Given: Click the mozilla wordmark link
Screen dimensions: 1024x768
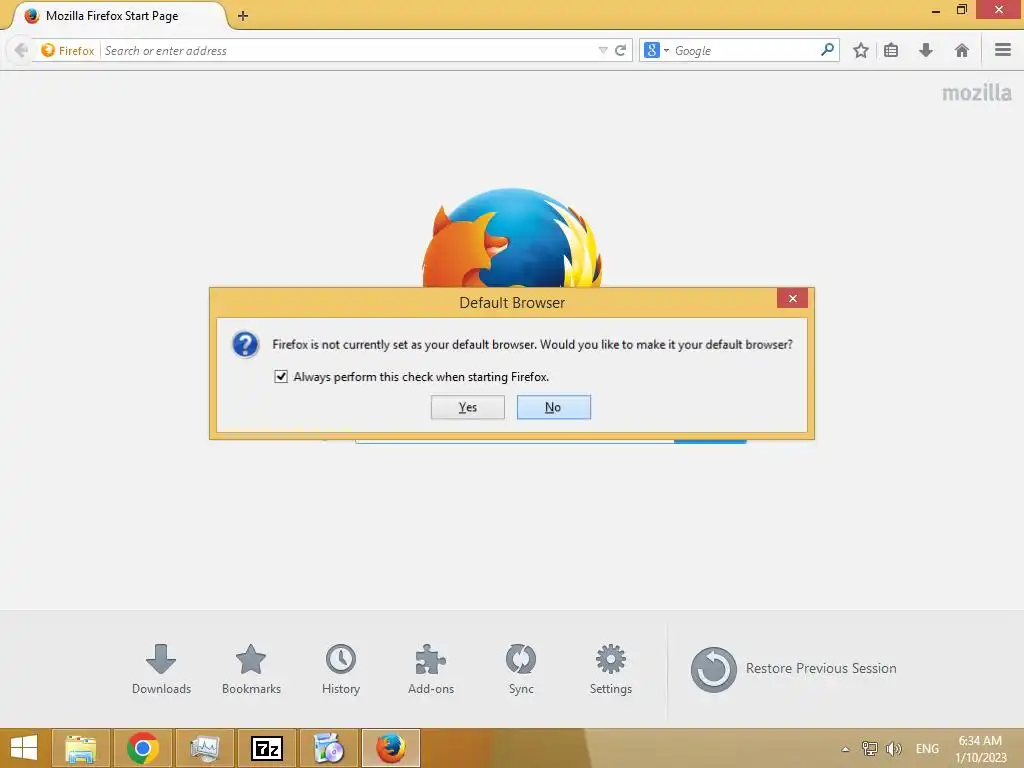Looking at the screenshot, I should [976, 93].
